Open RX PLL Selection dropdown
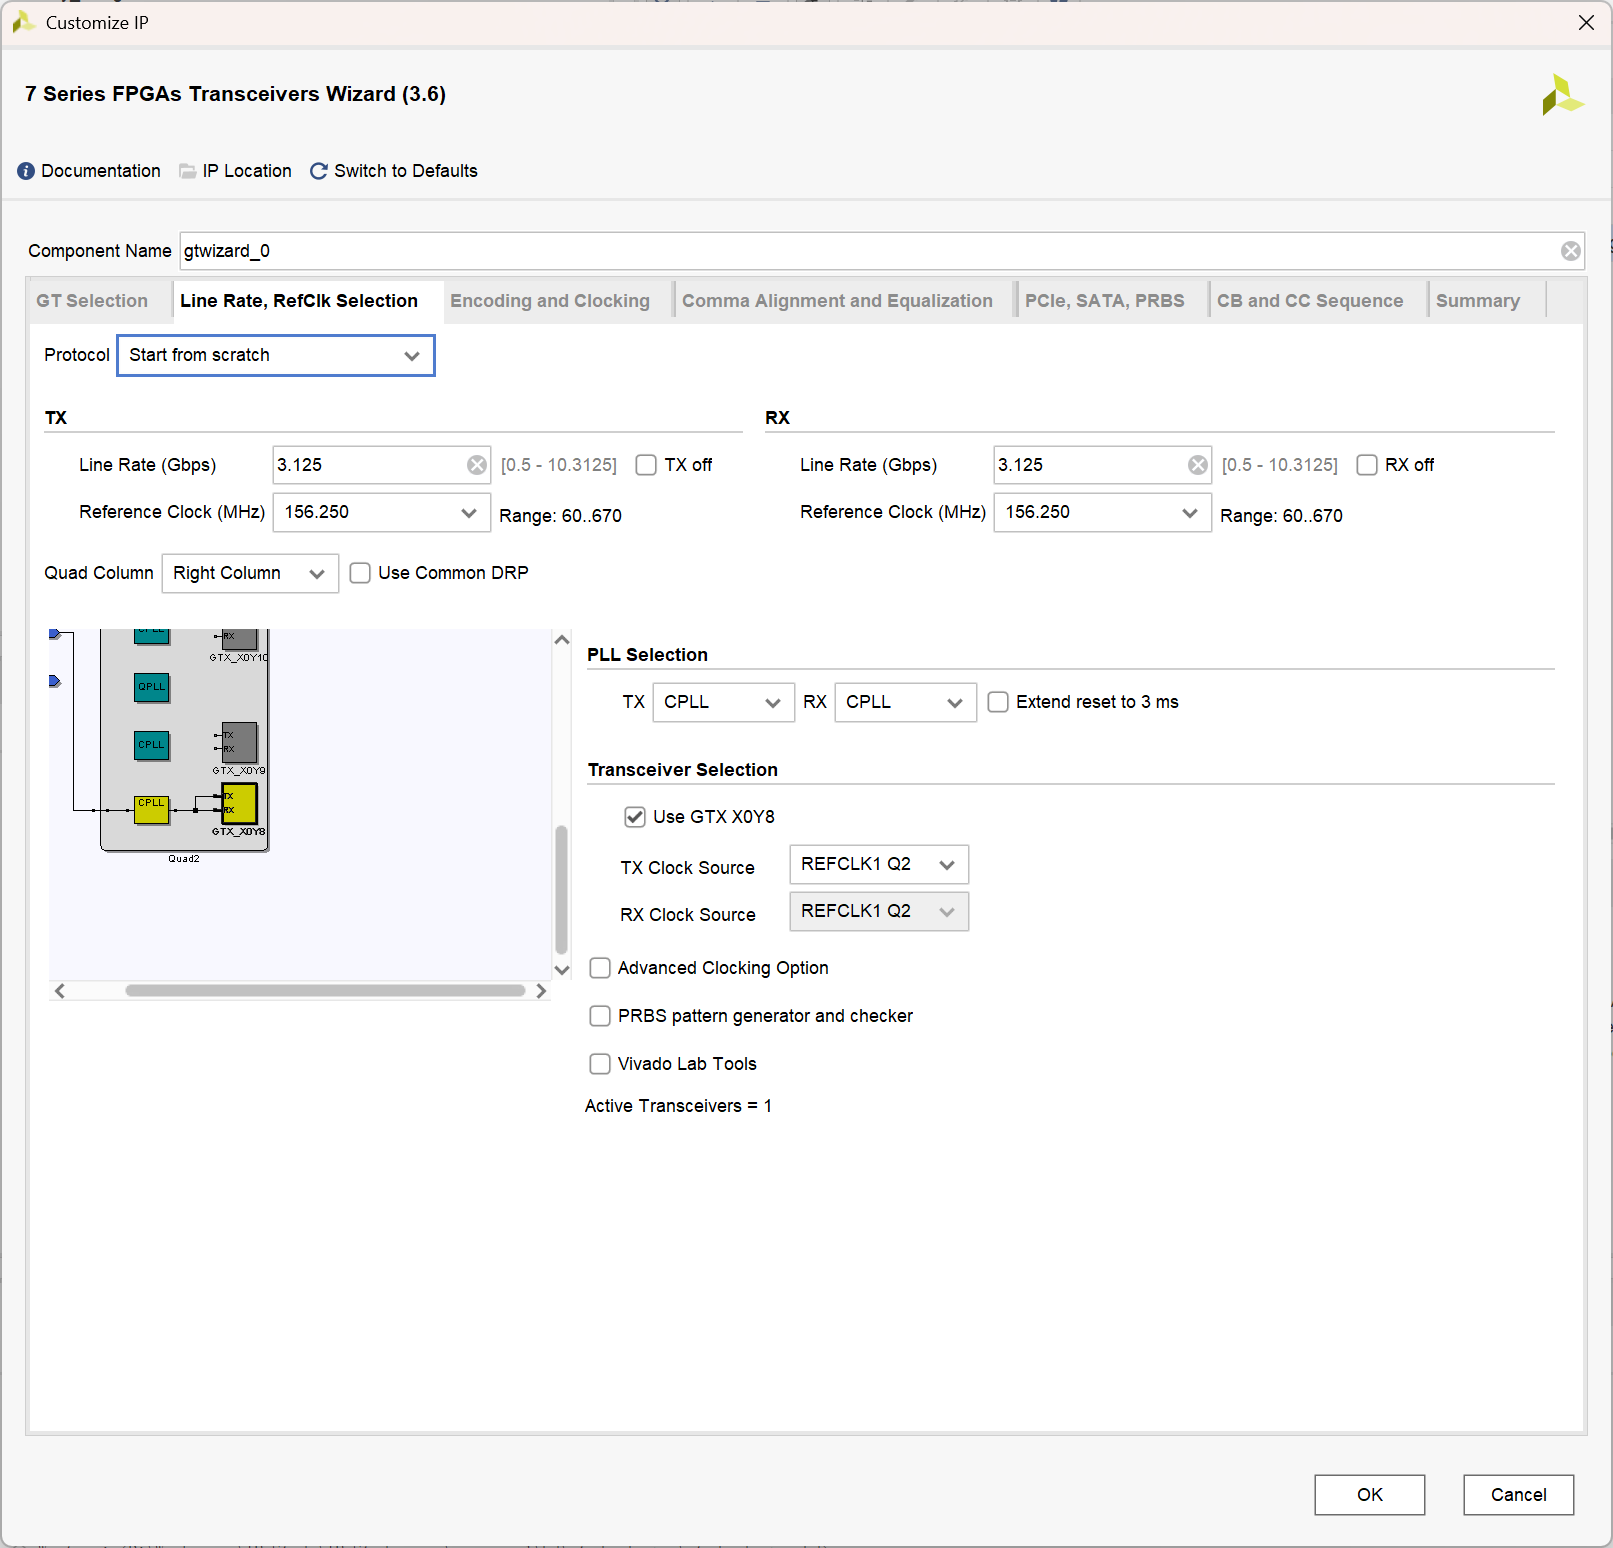Image resolution: width=1613 pixels, height=1548 pixels. pos(906,703)
